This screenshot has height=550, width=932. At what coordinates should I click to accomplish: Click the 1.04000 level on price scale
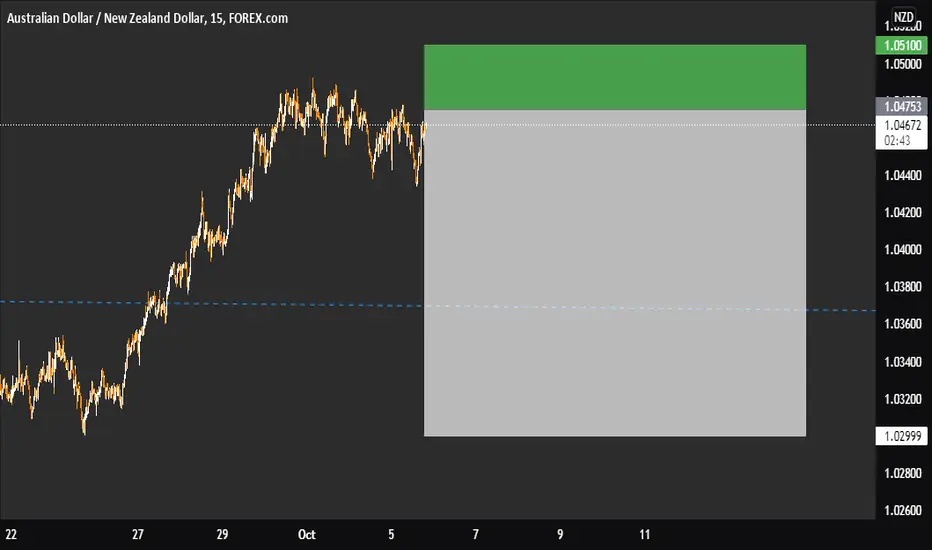[x=902, y=250]
